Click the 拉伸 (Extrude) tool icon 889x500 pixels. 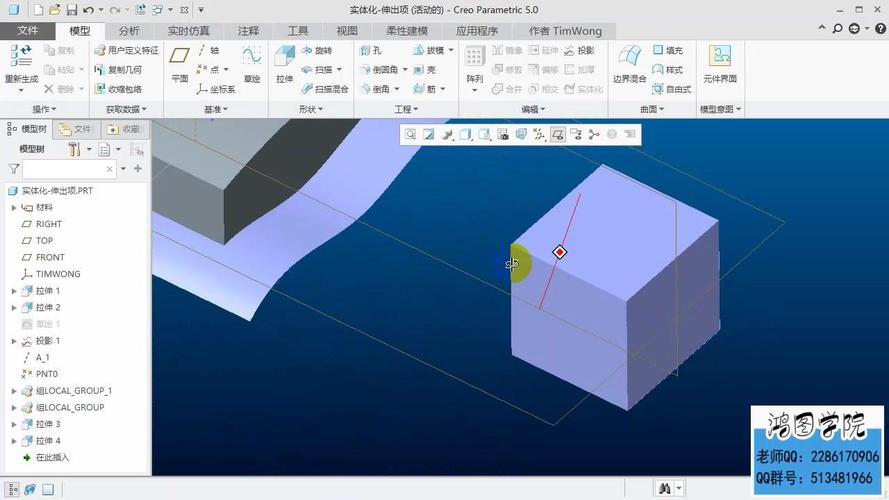[284, 62]
